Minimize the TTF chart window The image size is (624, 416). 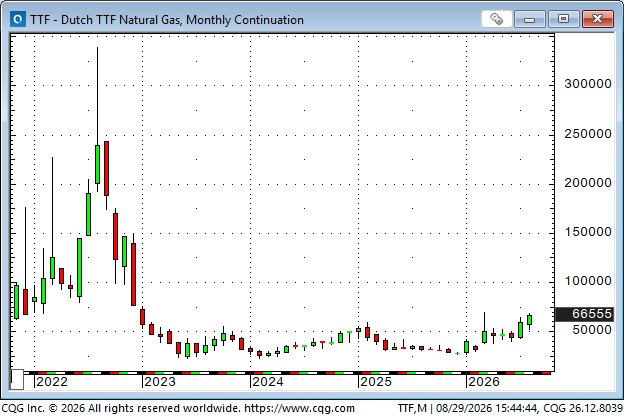tap(529, 19)
